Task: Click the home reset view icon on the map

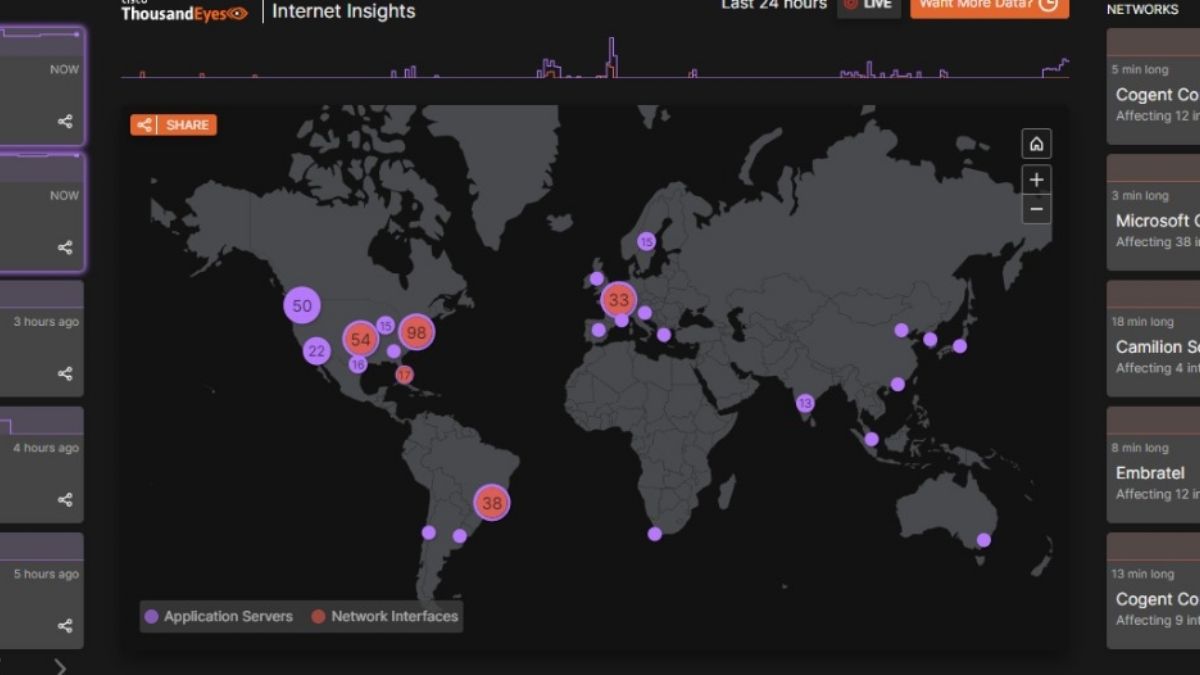Action: click(x=1037, y=144)
